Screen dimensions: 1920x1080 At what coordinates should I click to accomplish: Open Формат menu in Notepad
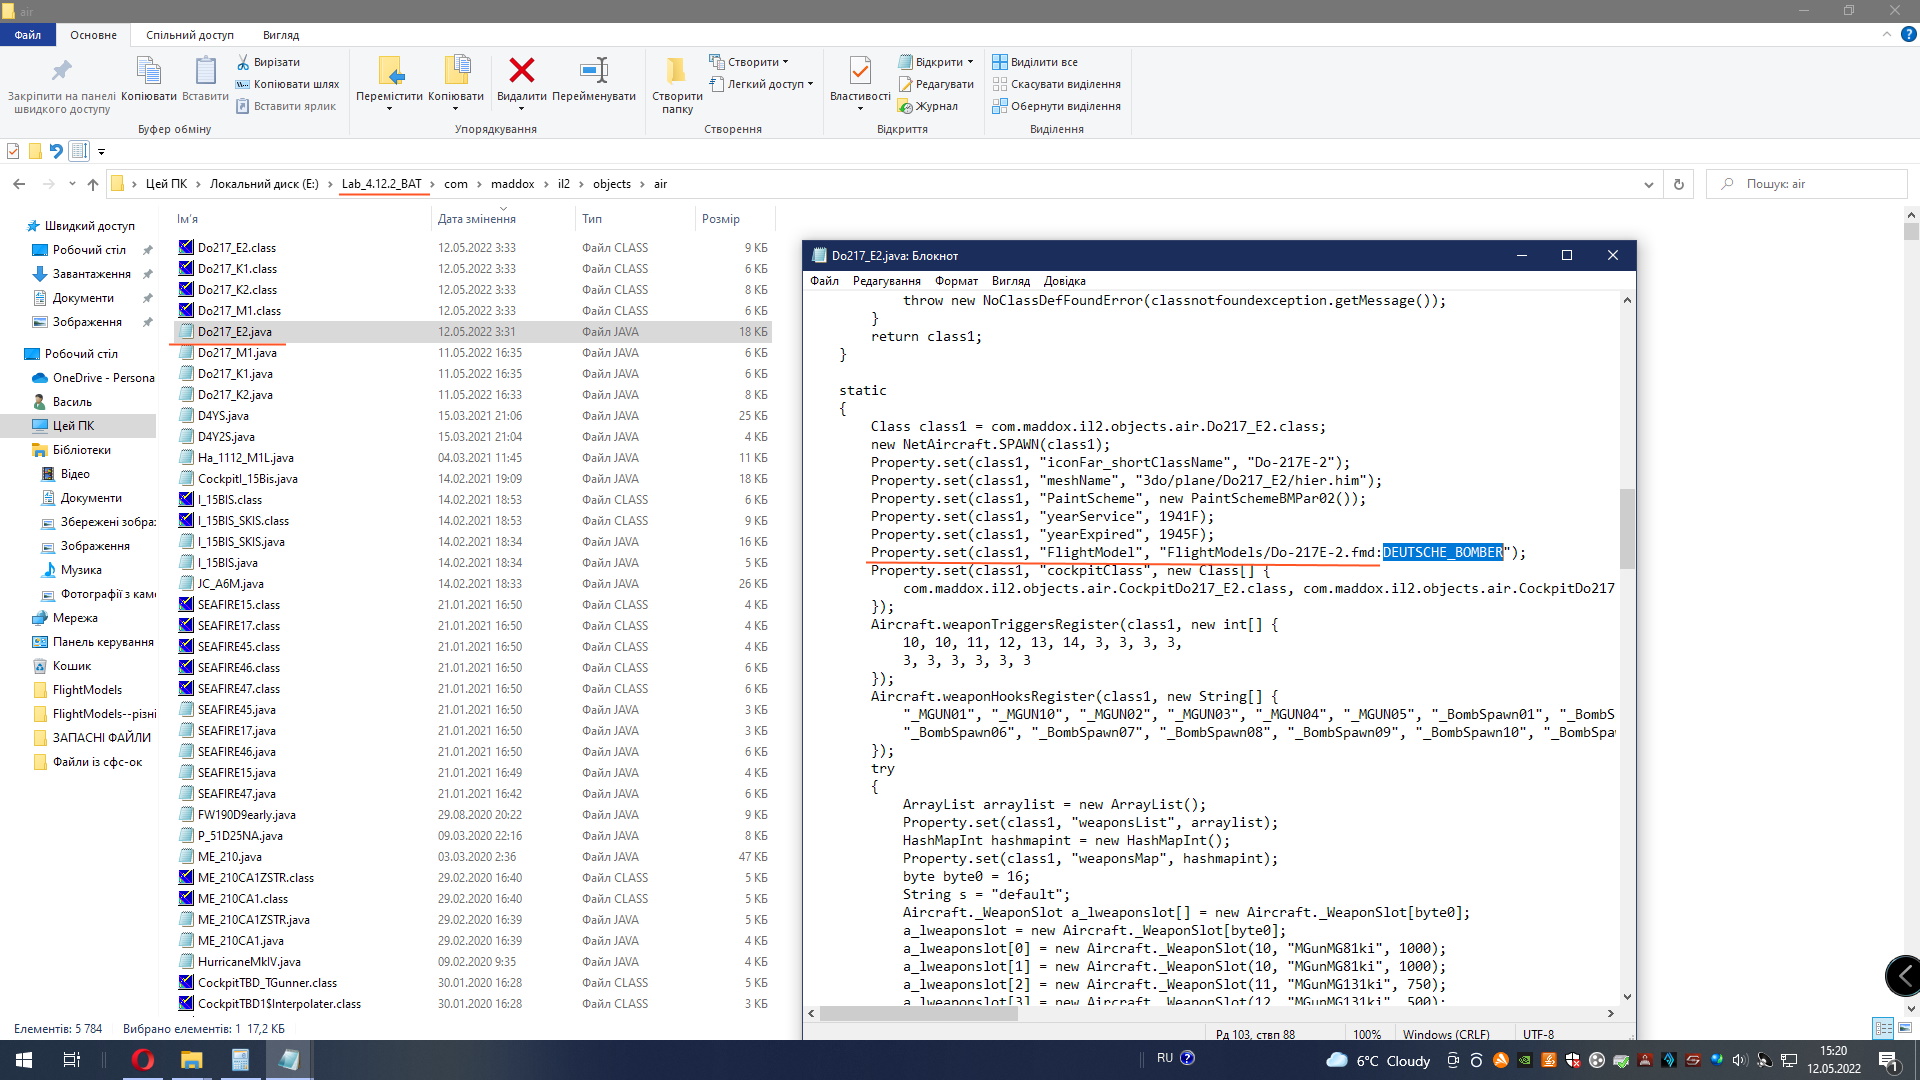click(x=955, y=281)
